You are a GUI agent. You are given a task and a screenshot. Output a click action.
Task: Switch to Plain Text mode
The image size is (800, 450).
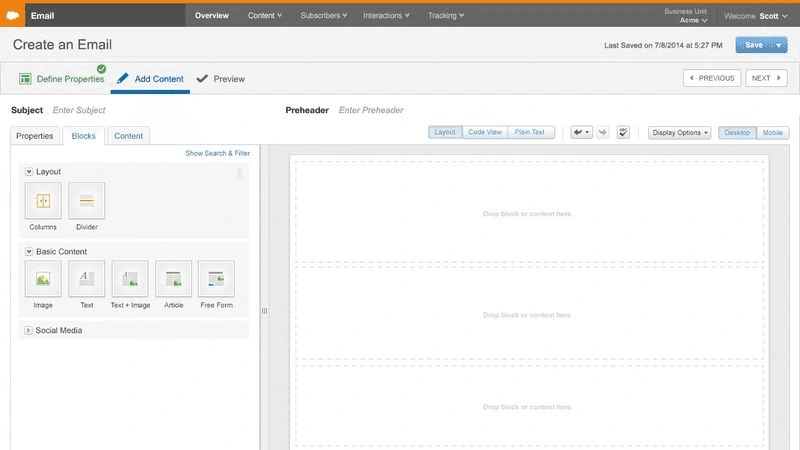click(530, 132)
